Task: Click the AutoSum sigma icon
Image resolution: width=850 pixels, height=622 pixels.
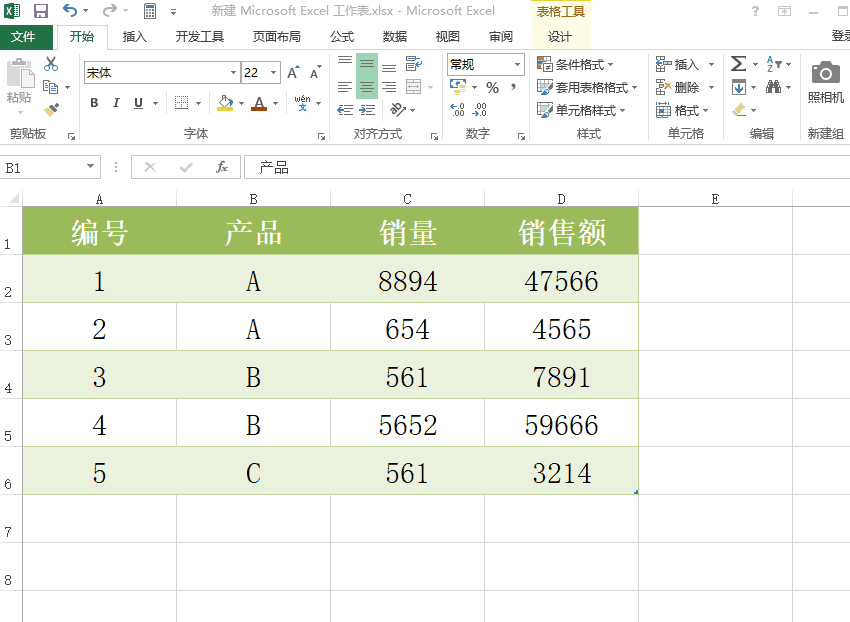Action: 738,62
